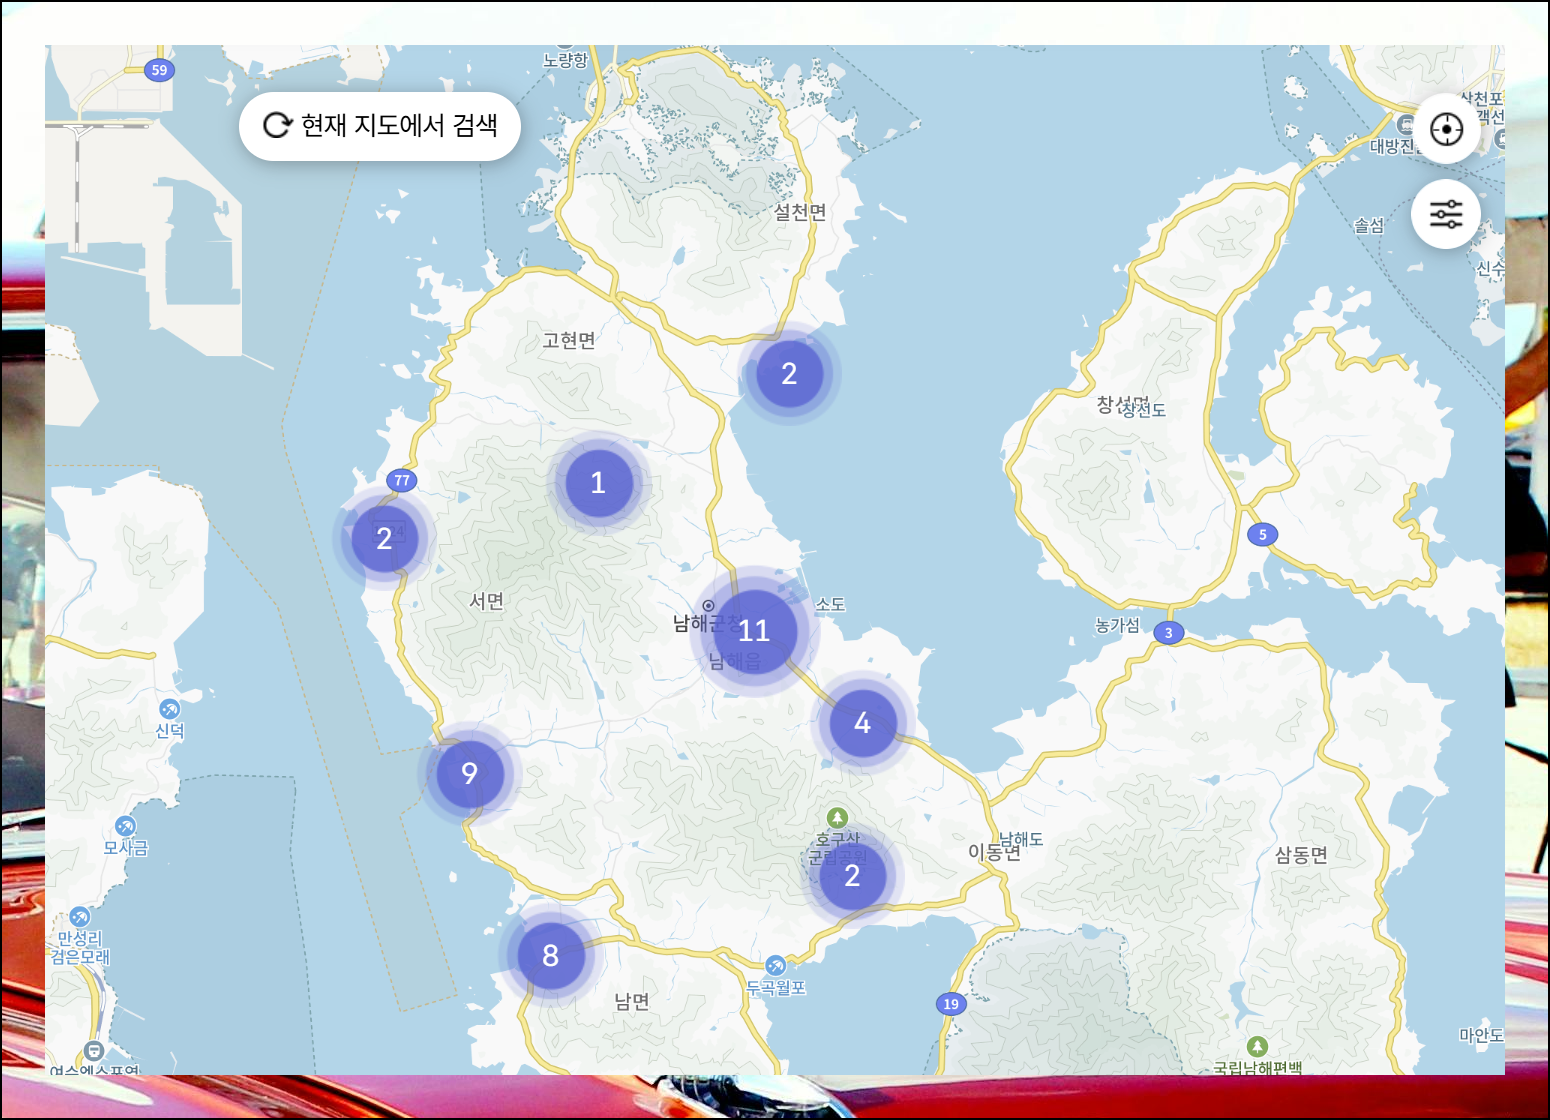Click the 솔섬 island label

click(1369, 226)
